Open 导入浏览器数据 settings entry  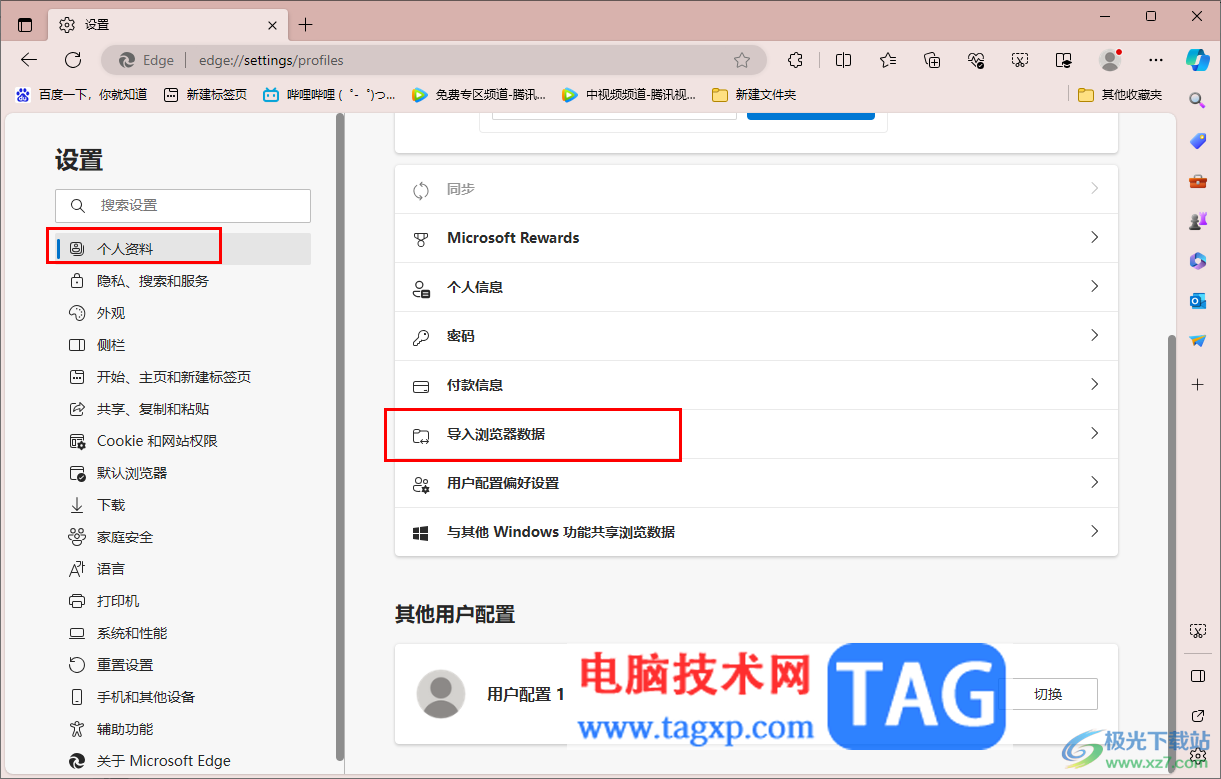533,434
